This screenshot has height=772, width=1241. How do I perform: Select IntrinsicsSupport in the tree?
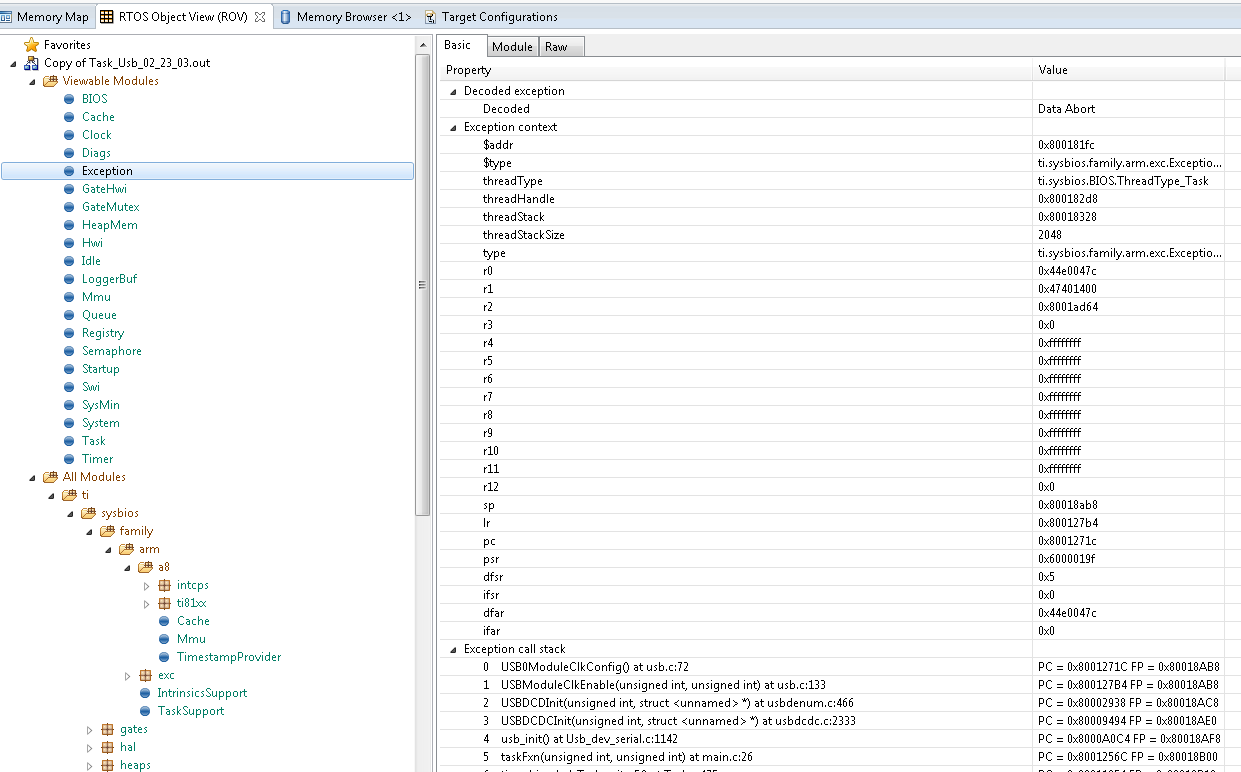tap(202, 693)
